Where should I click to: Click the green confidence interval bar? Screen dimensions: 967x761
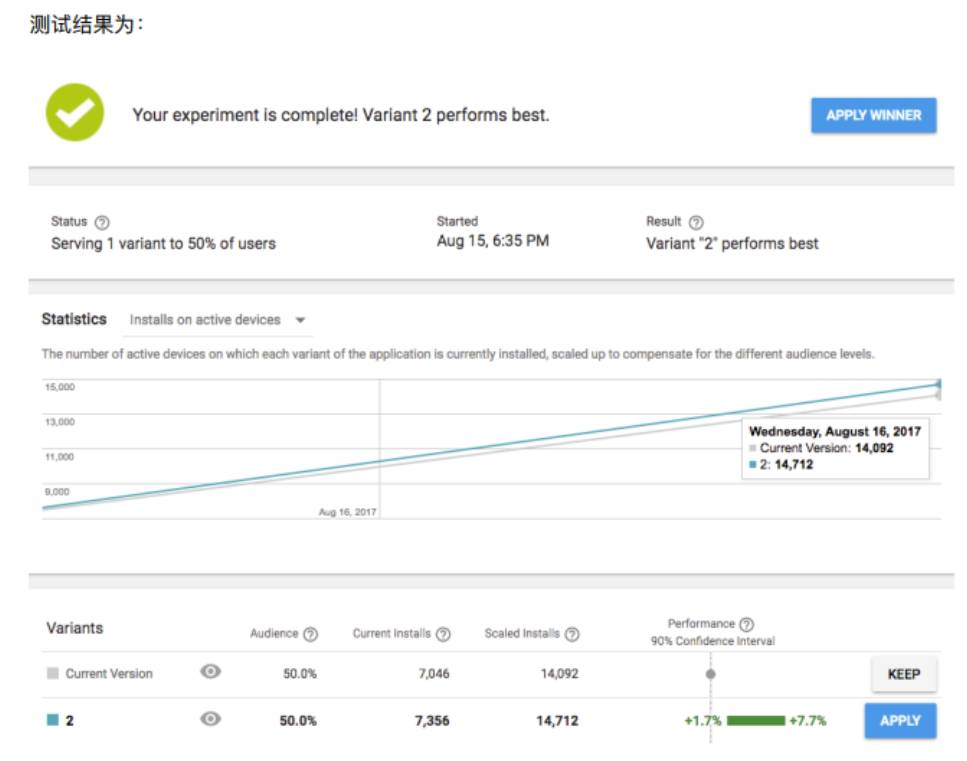pyautogui.click(x=755, y=720)
